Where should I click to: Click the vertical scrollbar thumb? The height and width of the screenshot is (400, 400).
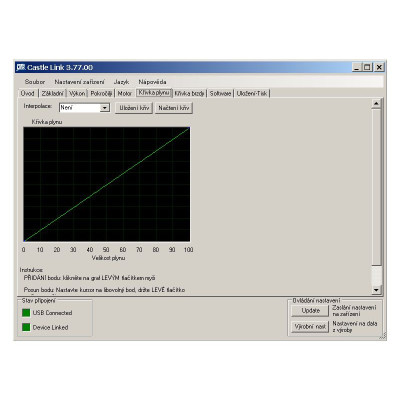376,187
